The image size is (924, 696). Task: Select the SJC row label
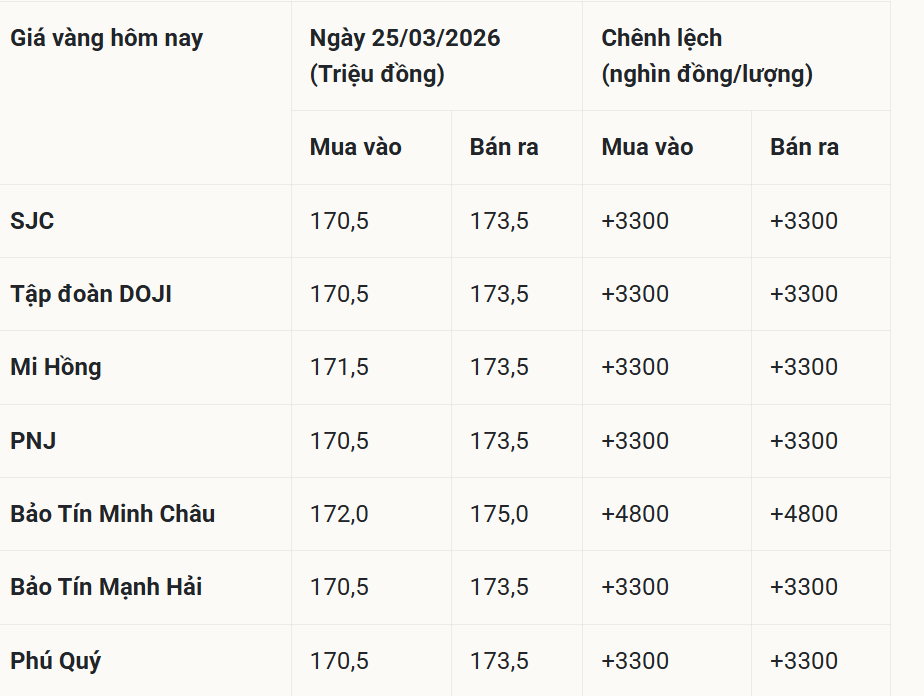pos(32,221)
